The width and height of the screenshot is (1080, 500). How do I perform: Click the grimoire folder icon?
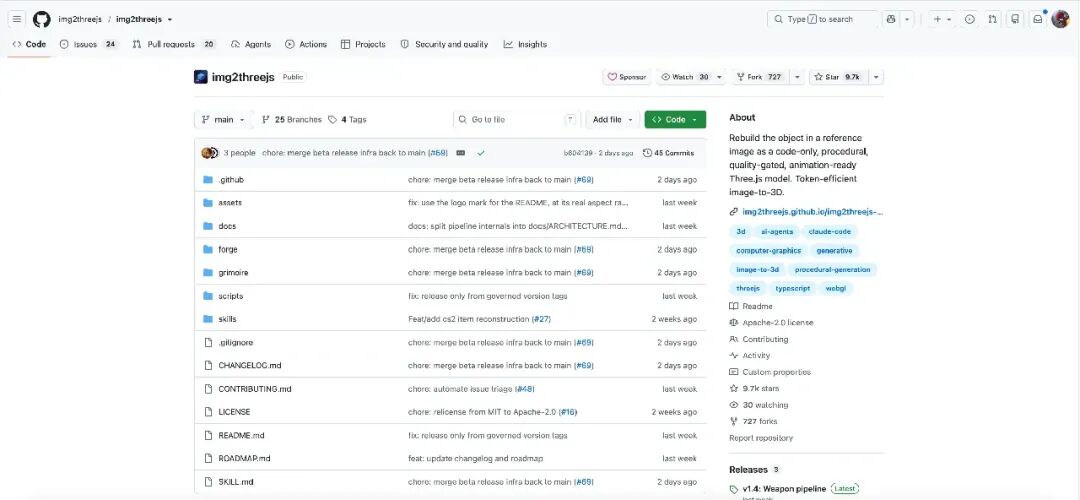(x=208, y=273)
